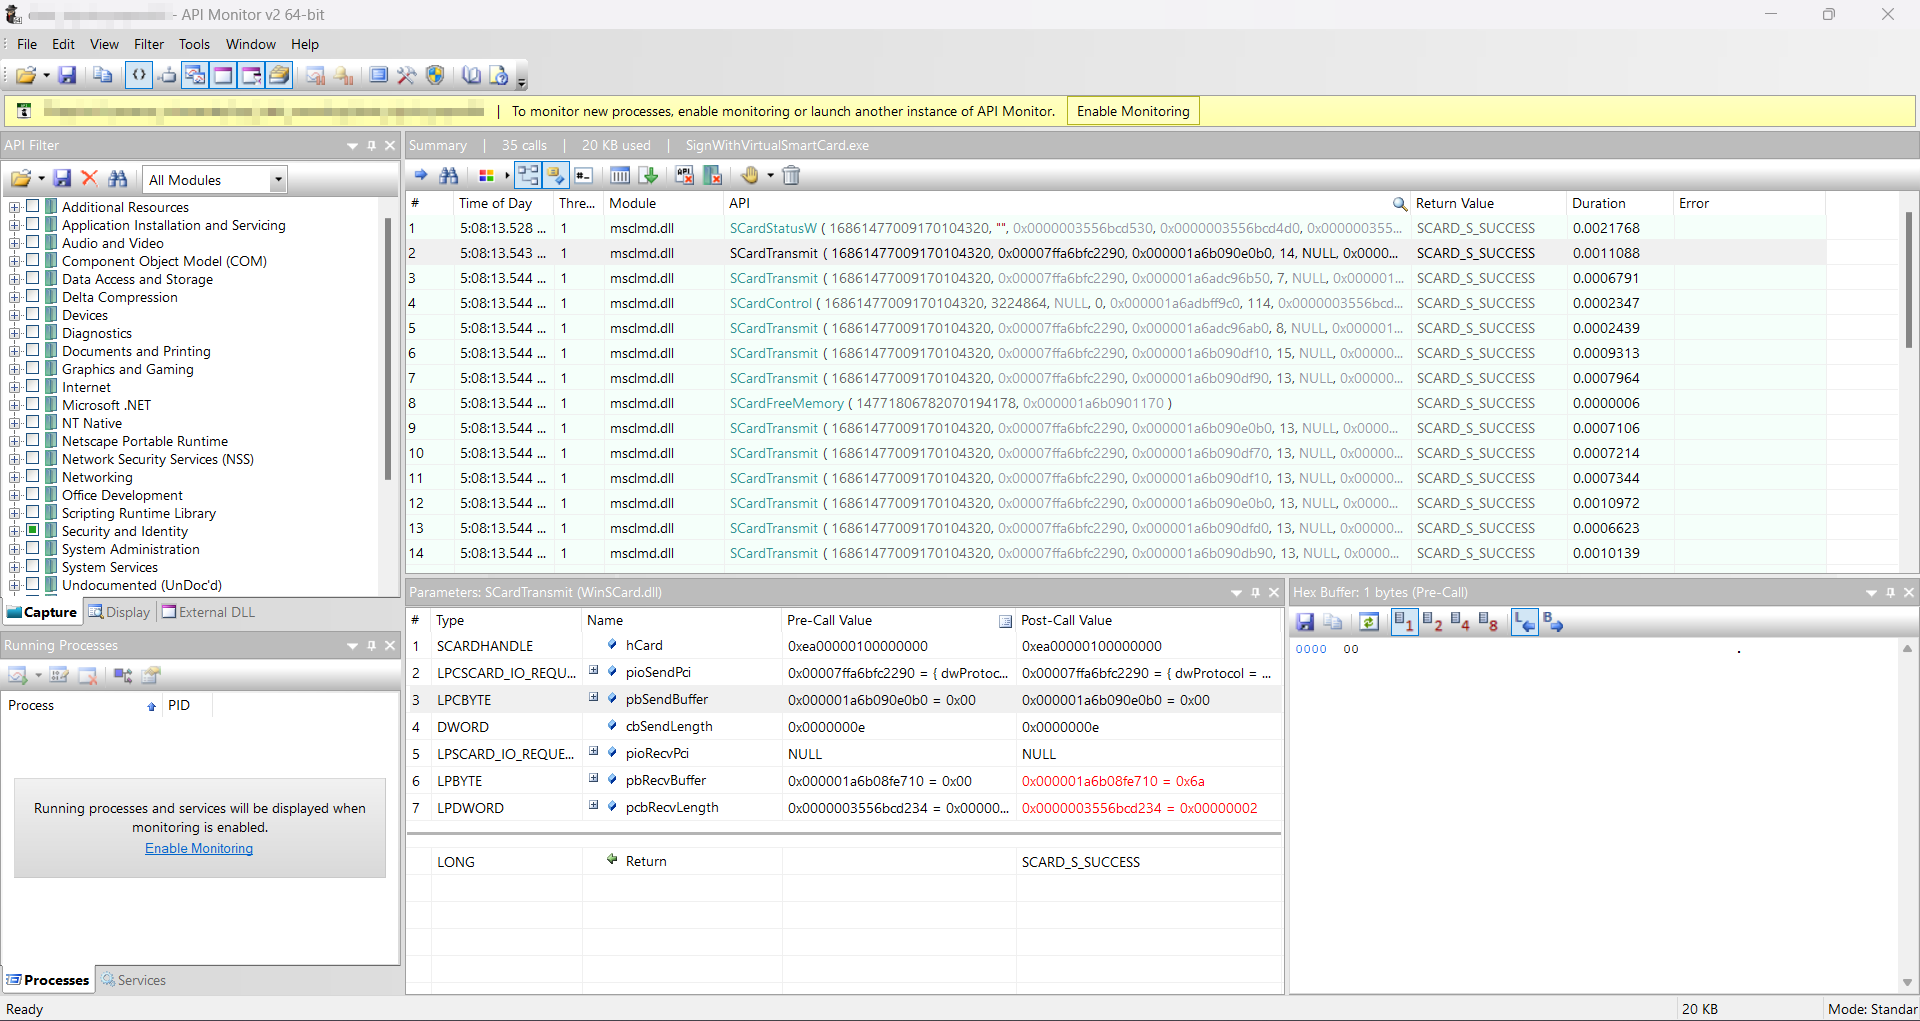The image size is (1920, 1021).
Task: Save API filter with floppy icon
Action: tap(62, 178)
